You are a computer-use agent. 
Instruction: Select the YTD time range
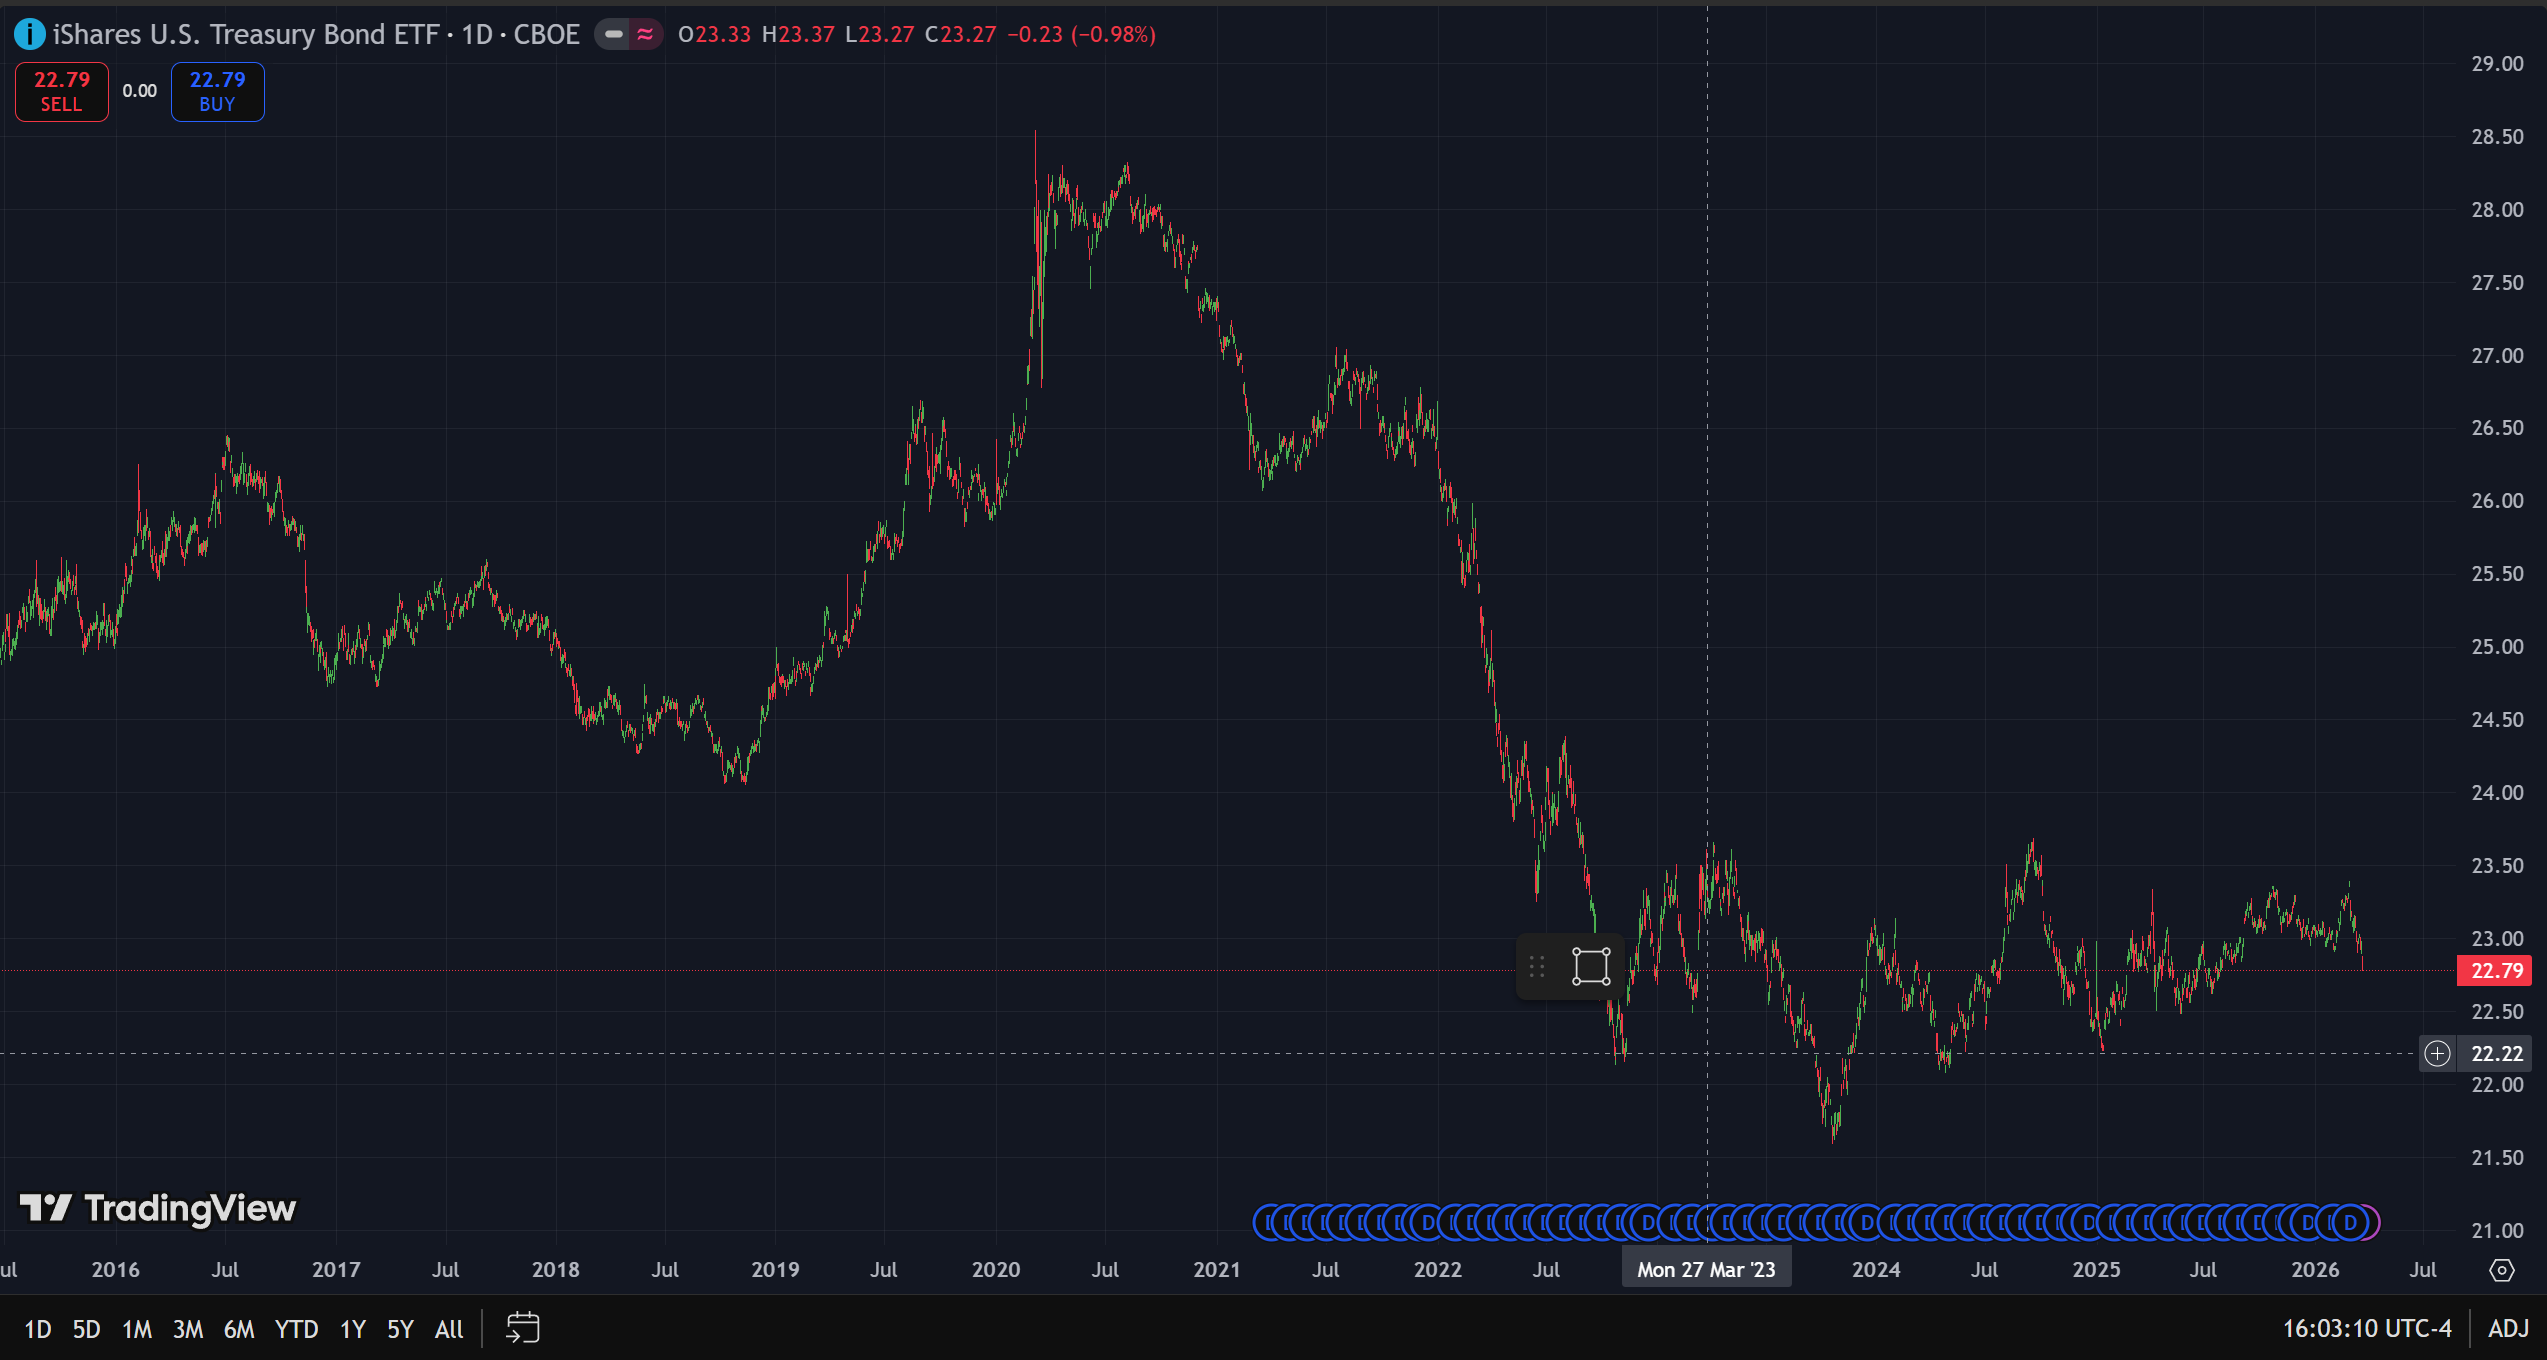coord(296,1329)
